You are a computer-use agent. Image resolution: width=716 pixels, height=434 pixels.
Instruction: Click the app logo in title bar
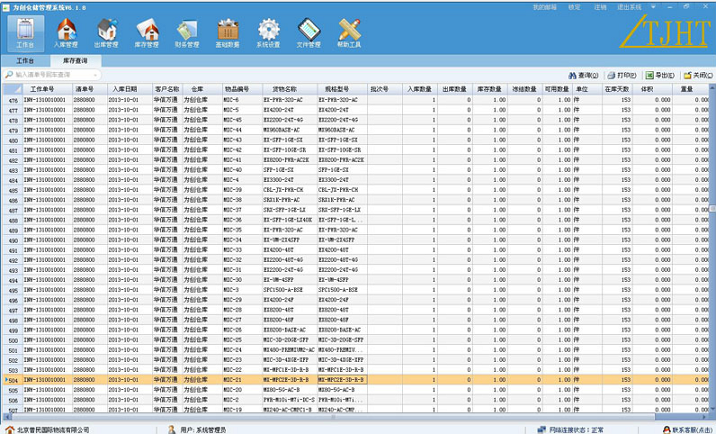(6, 7)
